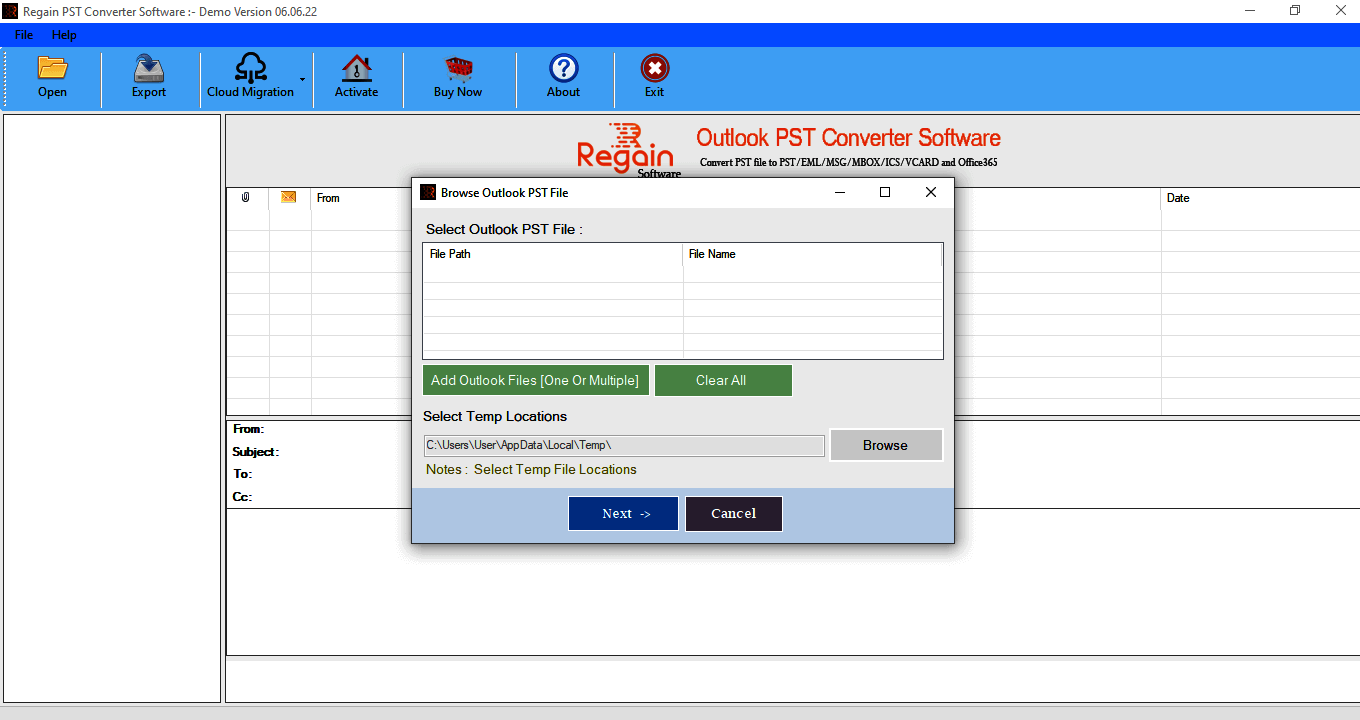Click the Clear All button

coord(723,380)
